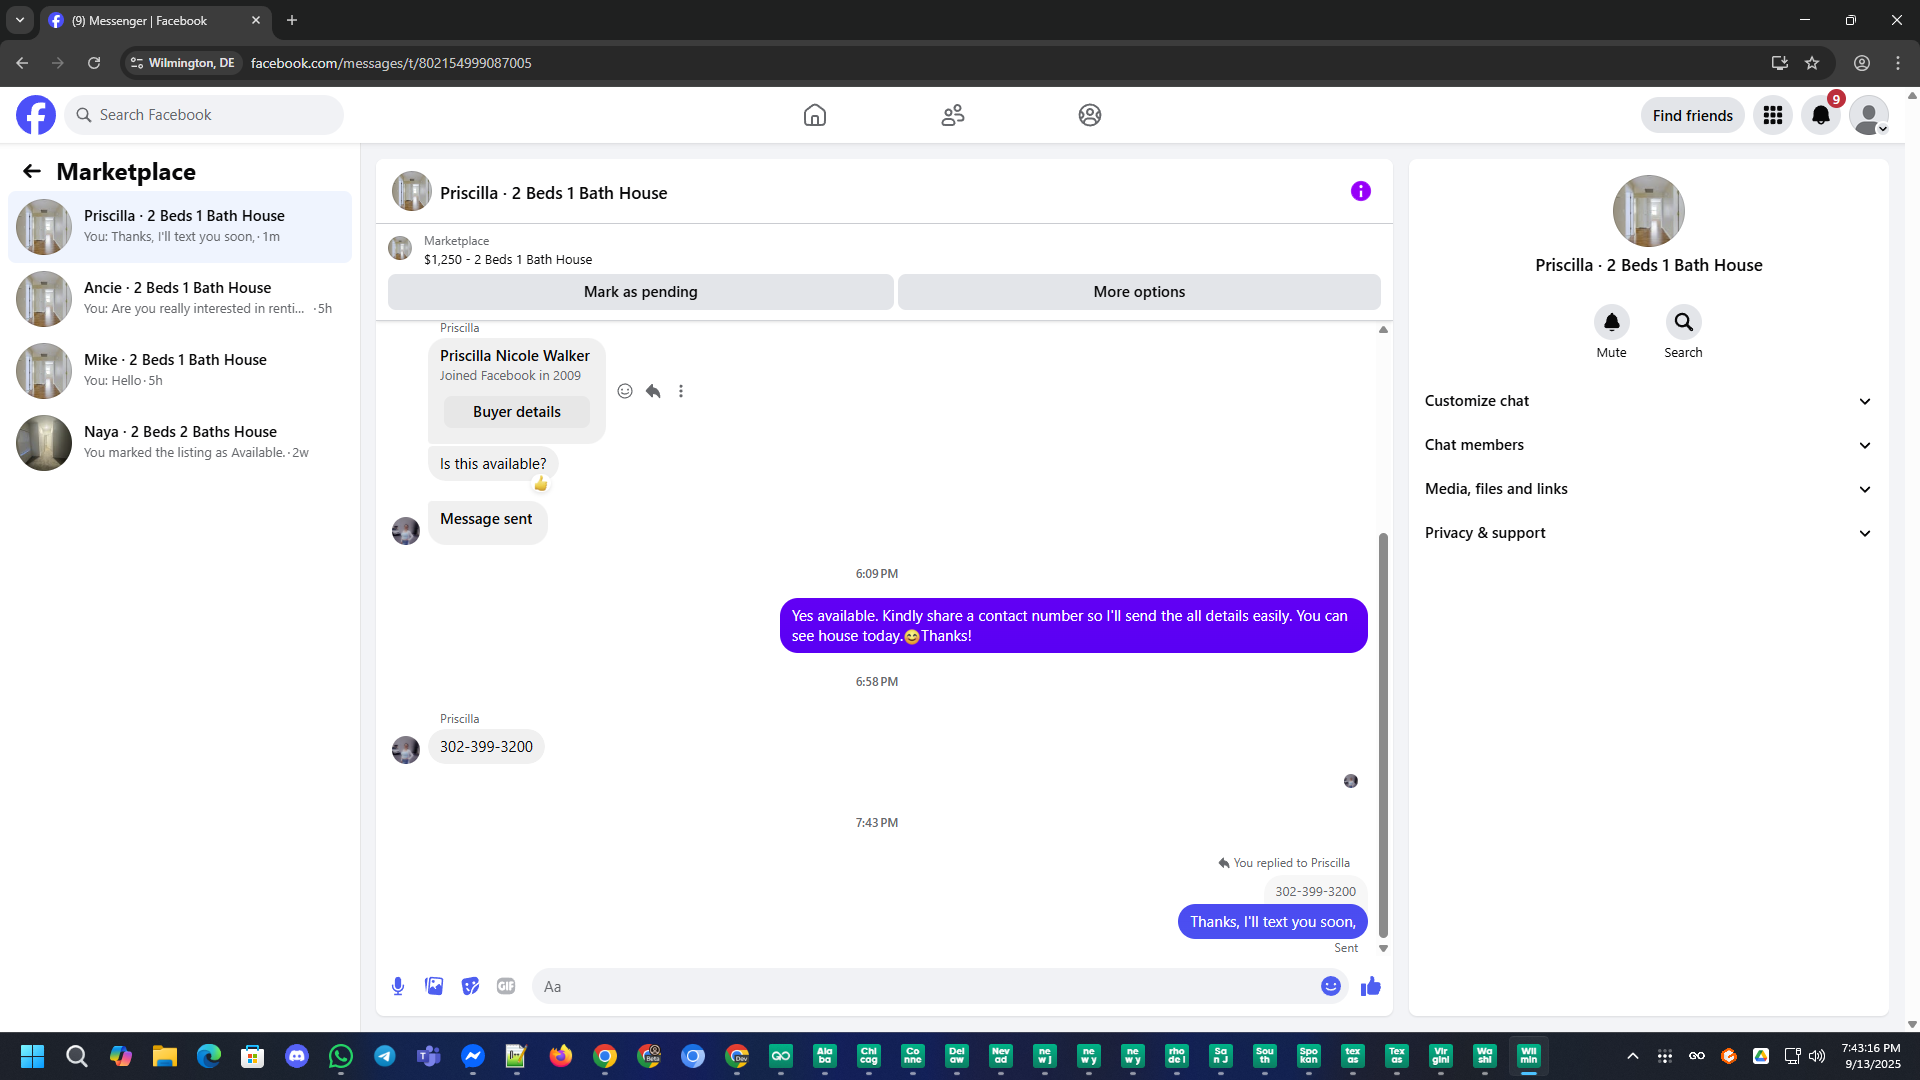Open the sticker picker icon
Image resolution: width=1920 pixels, height=1080 pixels.
click(470, 986)
